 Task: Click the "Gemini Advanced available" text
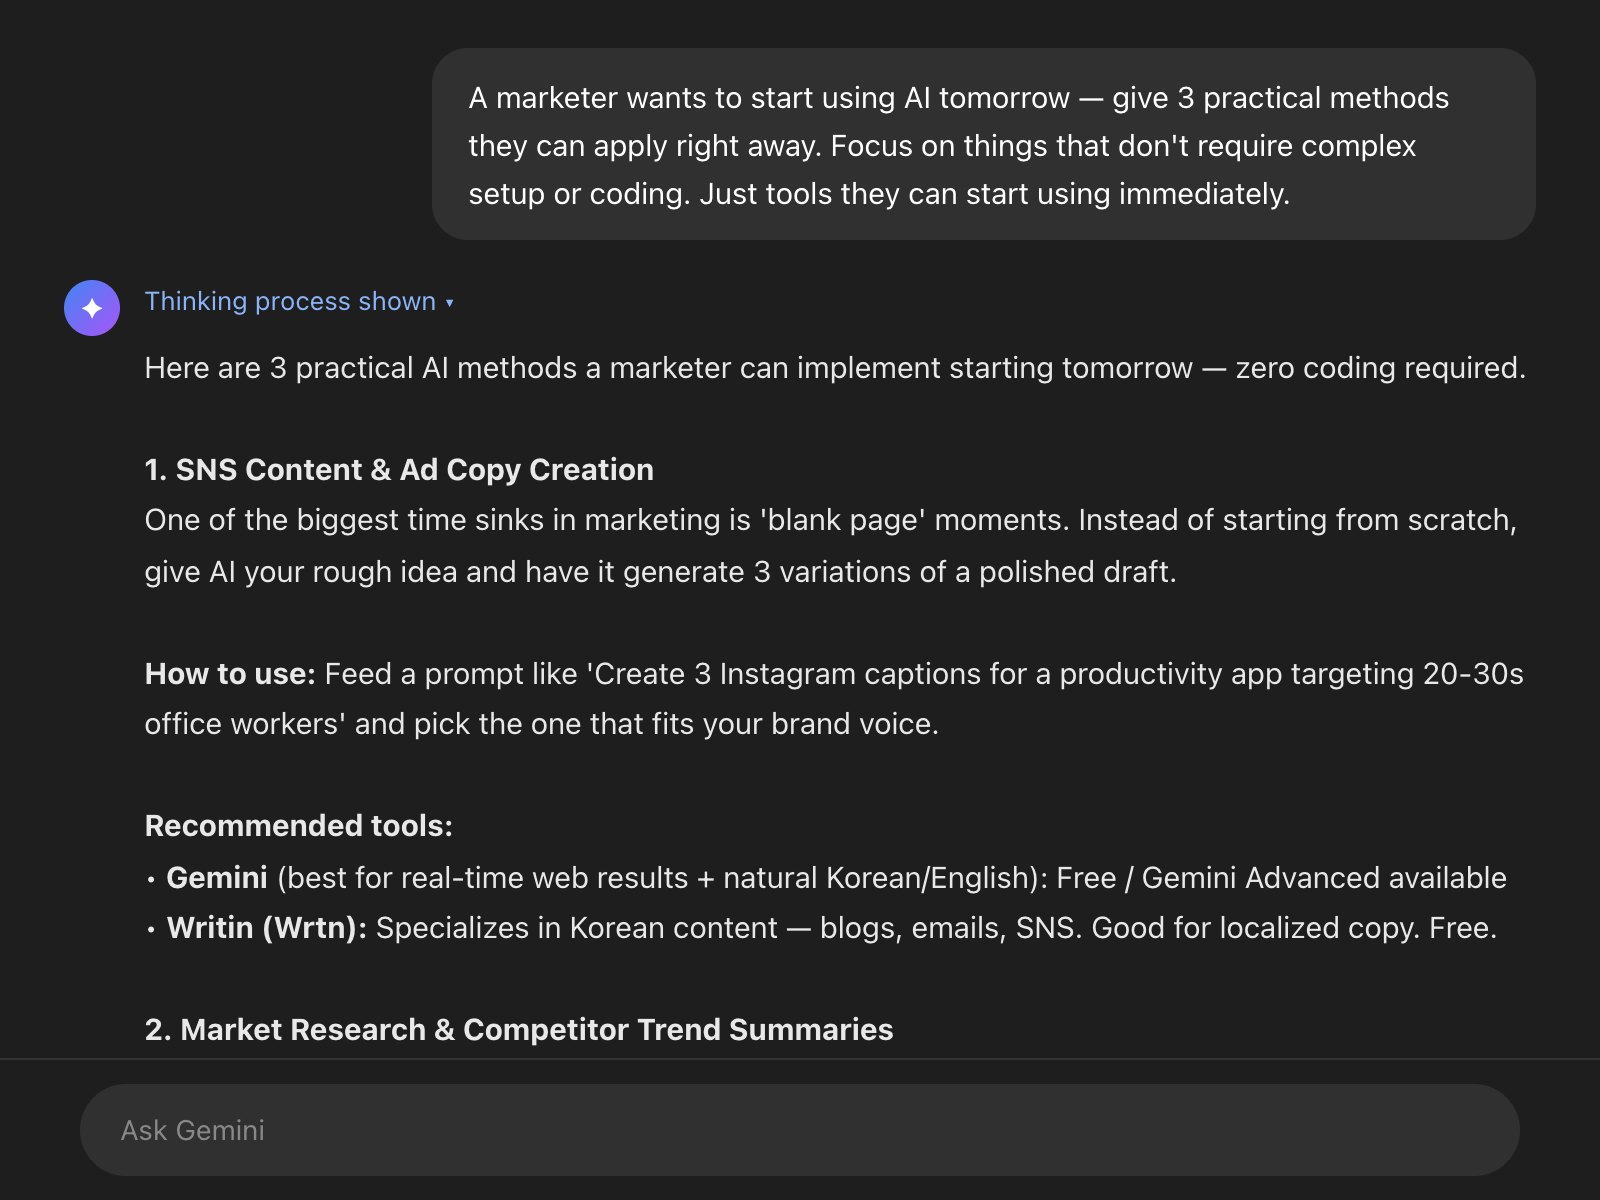pos(1324,878)
